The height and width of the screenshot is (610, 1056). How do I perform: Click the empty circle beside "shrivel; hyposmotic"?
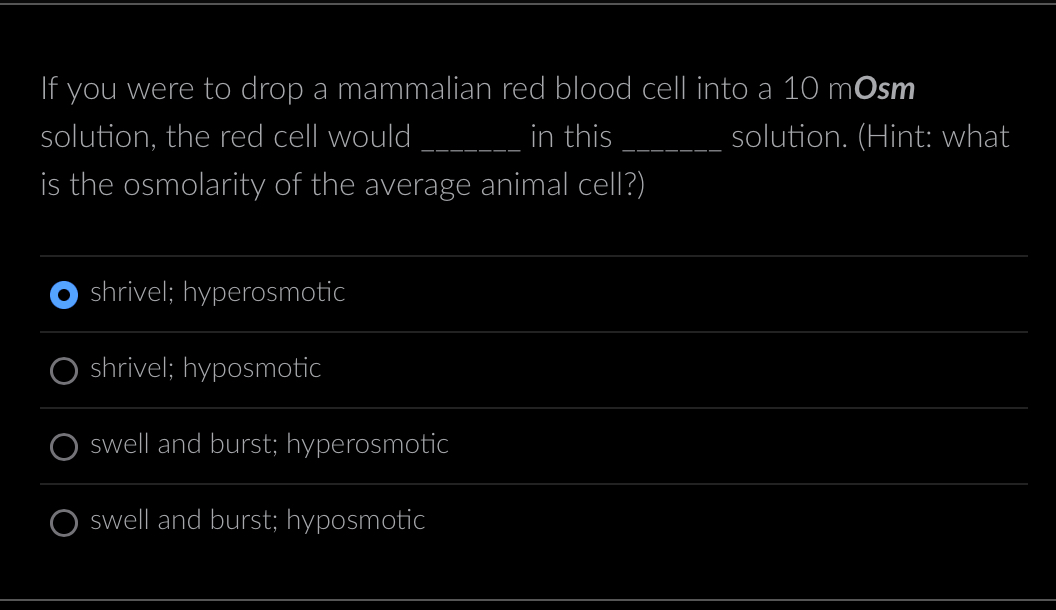[64, 371]
